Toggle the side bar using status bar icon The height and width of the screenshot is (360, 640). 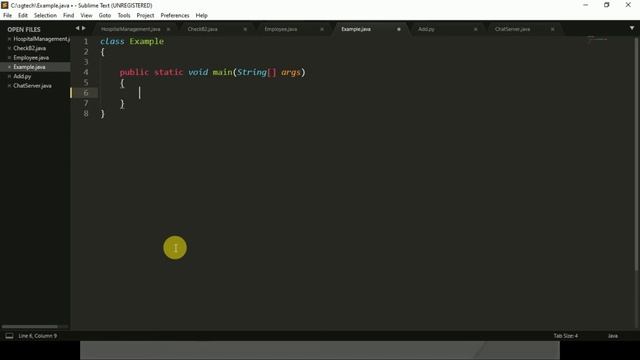click(x=9, y=336)
